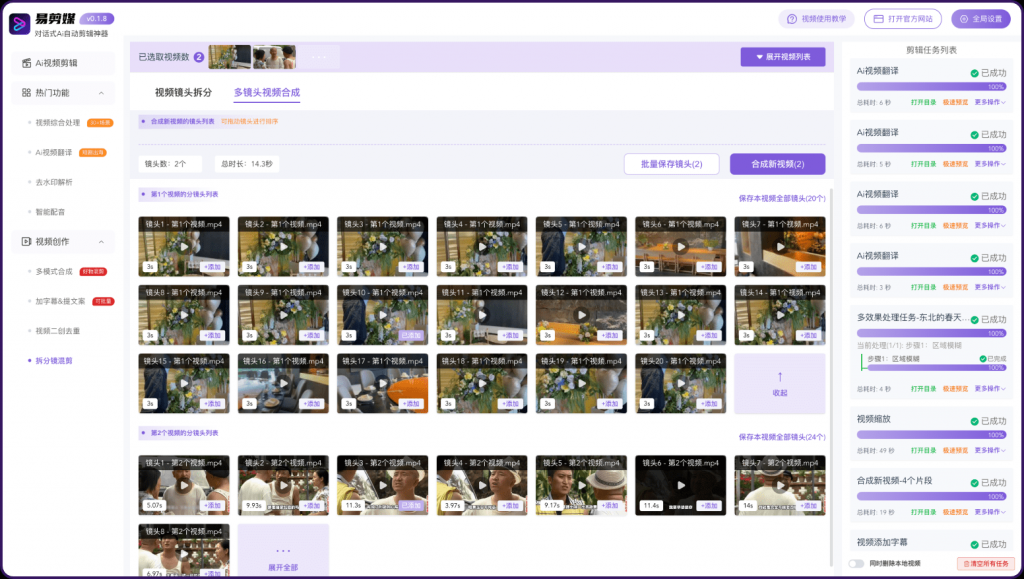Viewport: 1024px width, 579px height.
Task: Click 保存本视频全部镜头(20个) link
Action: (x=781, y=198)
